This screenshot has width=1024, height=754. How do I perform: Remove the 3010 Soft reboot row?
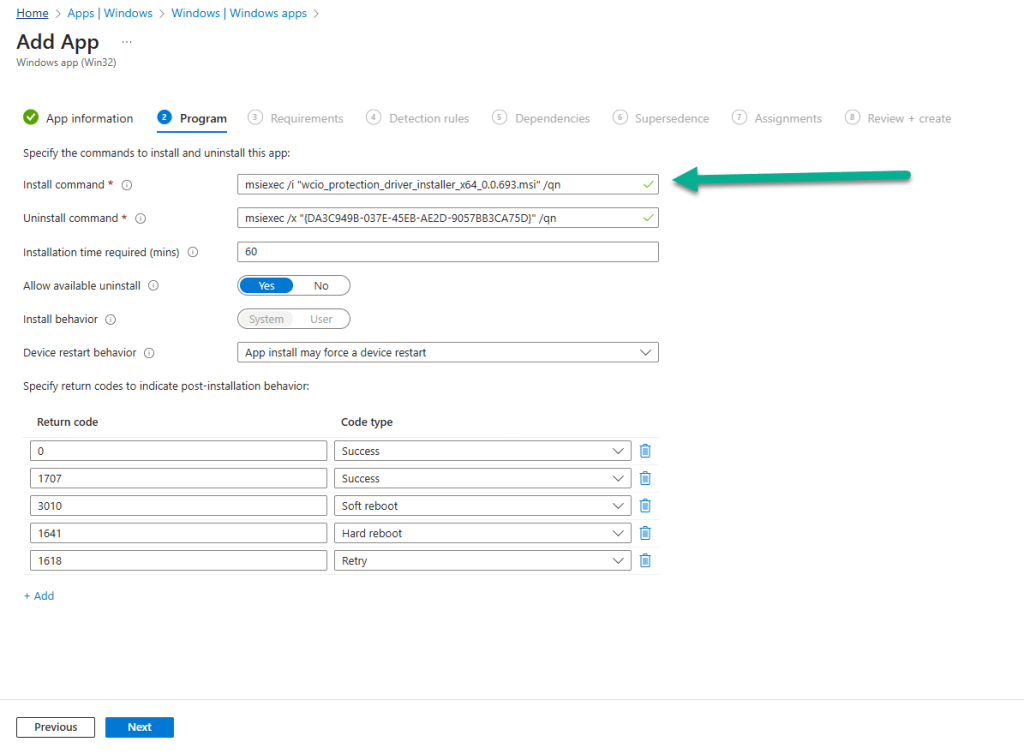[x=645, y=506]
